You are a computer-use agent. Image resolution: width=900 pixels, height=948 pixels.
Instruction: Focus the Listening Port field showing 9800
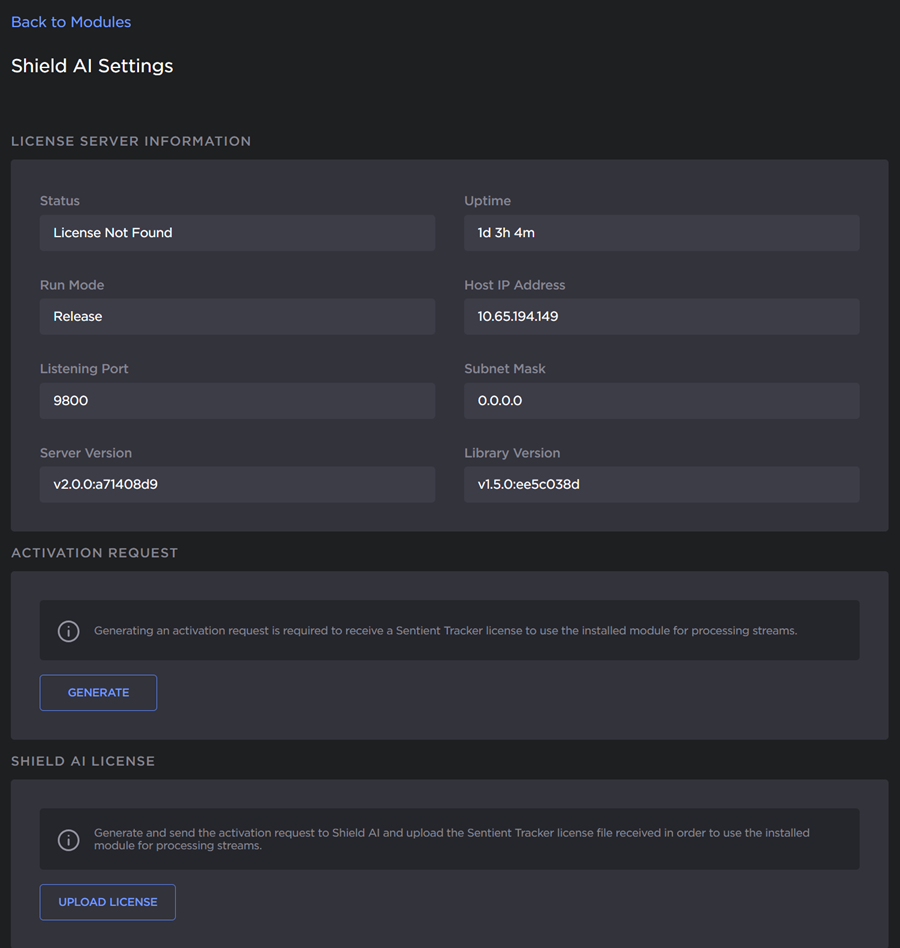pos(237,401)
